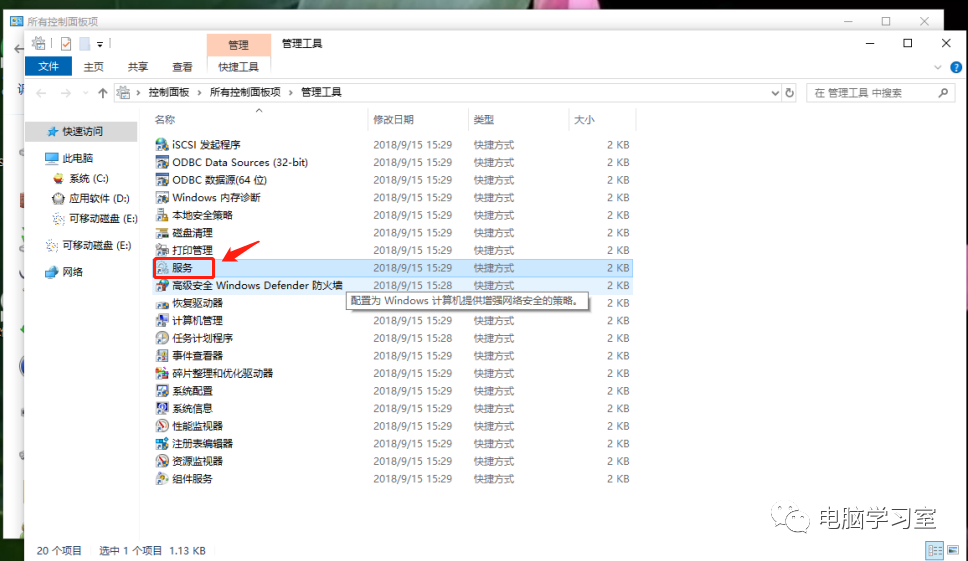Click the refresh button beside address bar
The image size is (968, 561).
[789, 93]
